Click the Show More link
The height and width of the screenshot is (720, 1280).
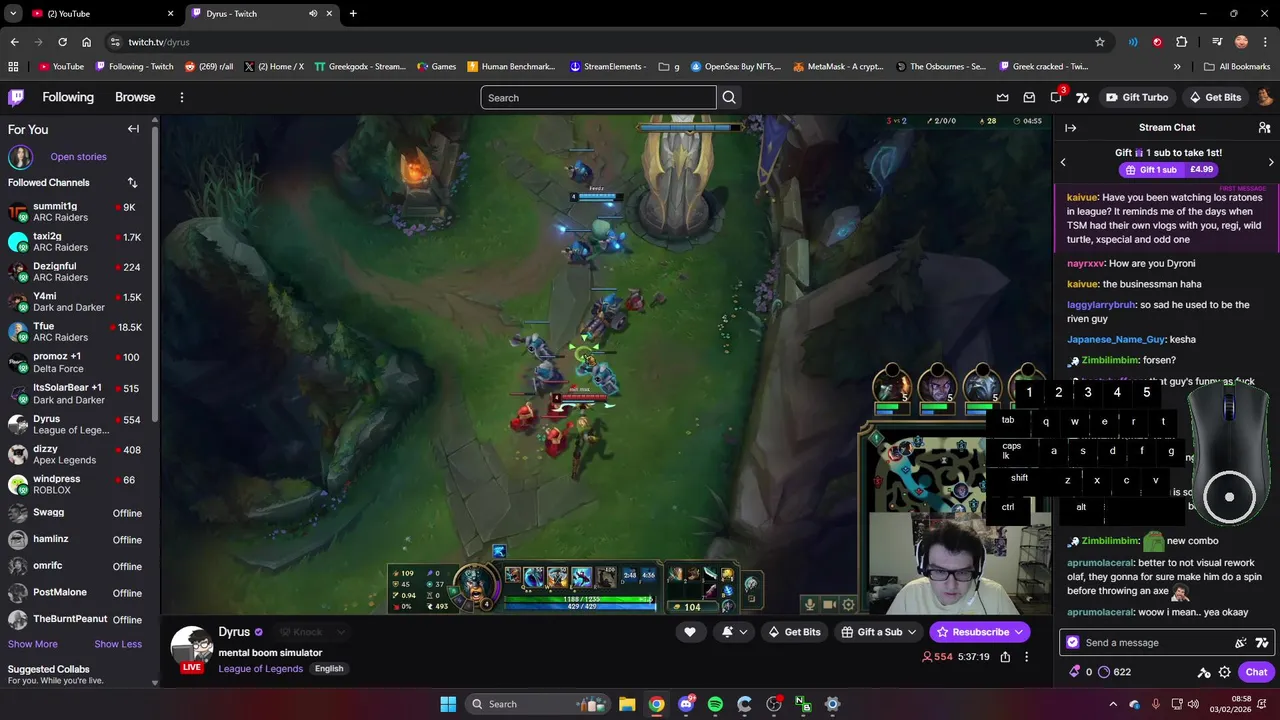(33, 644)
